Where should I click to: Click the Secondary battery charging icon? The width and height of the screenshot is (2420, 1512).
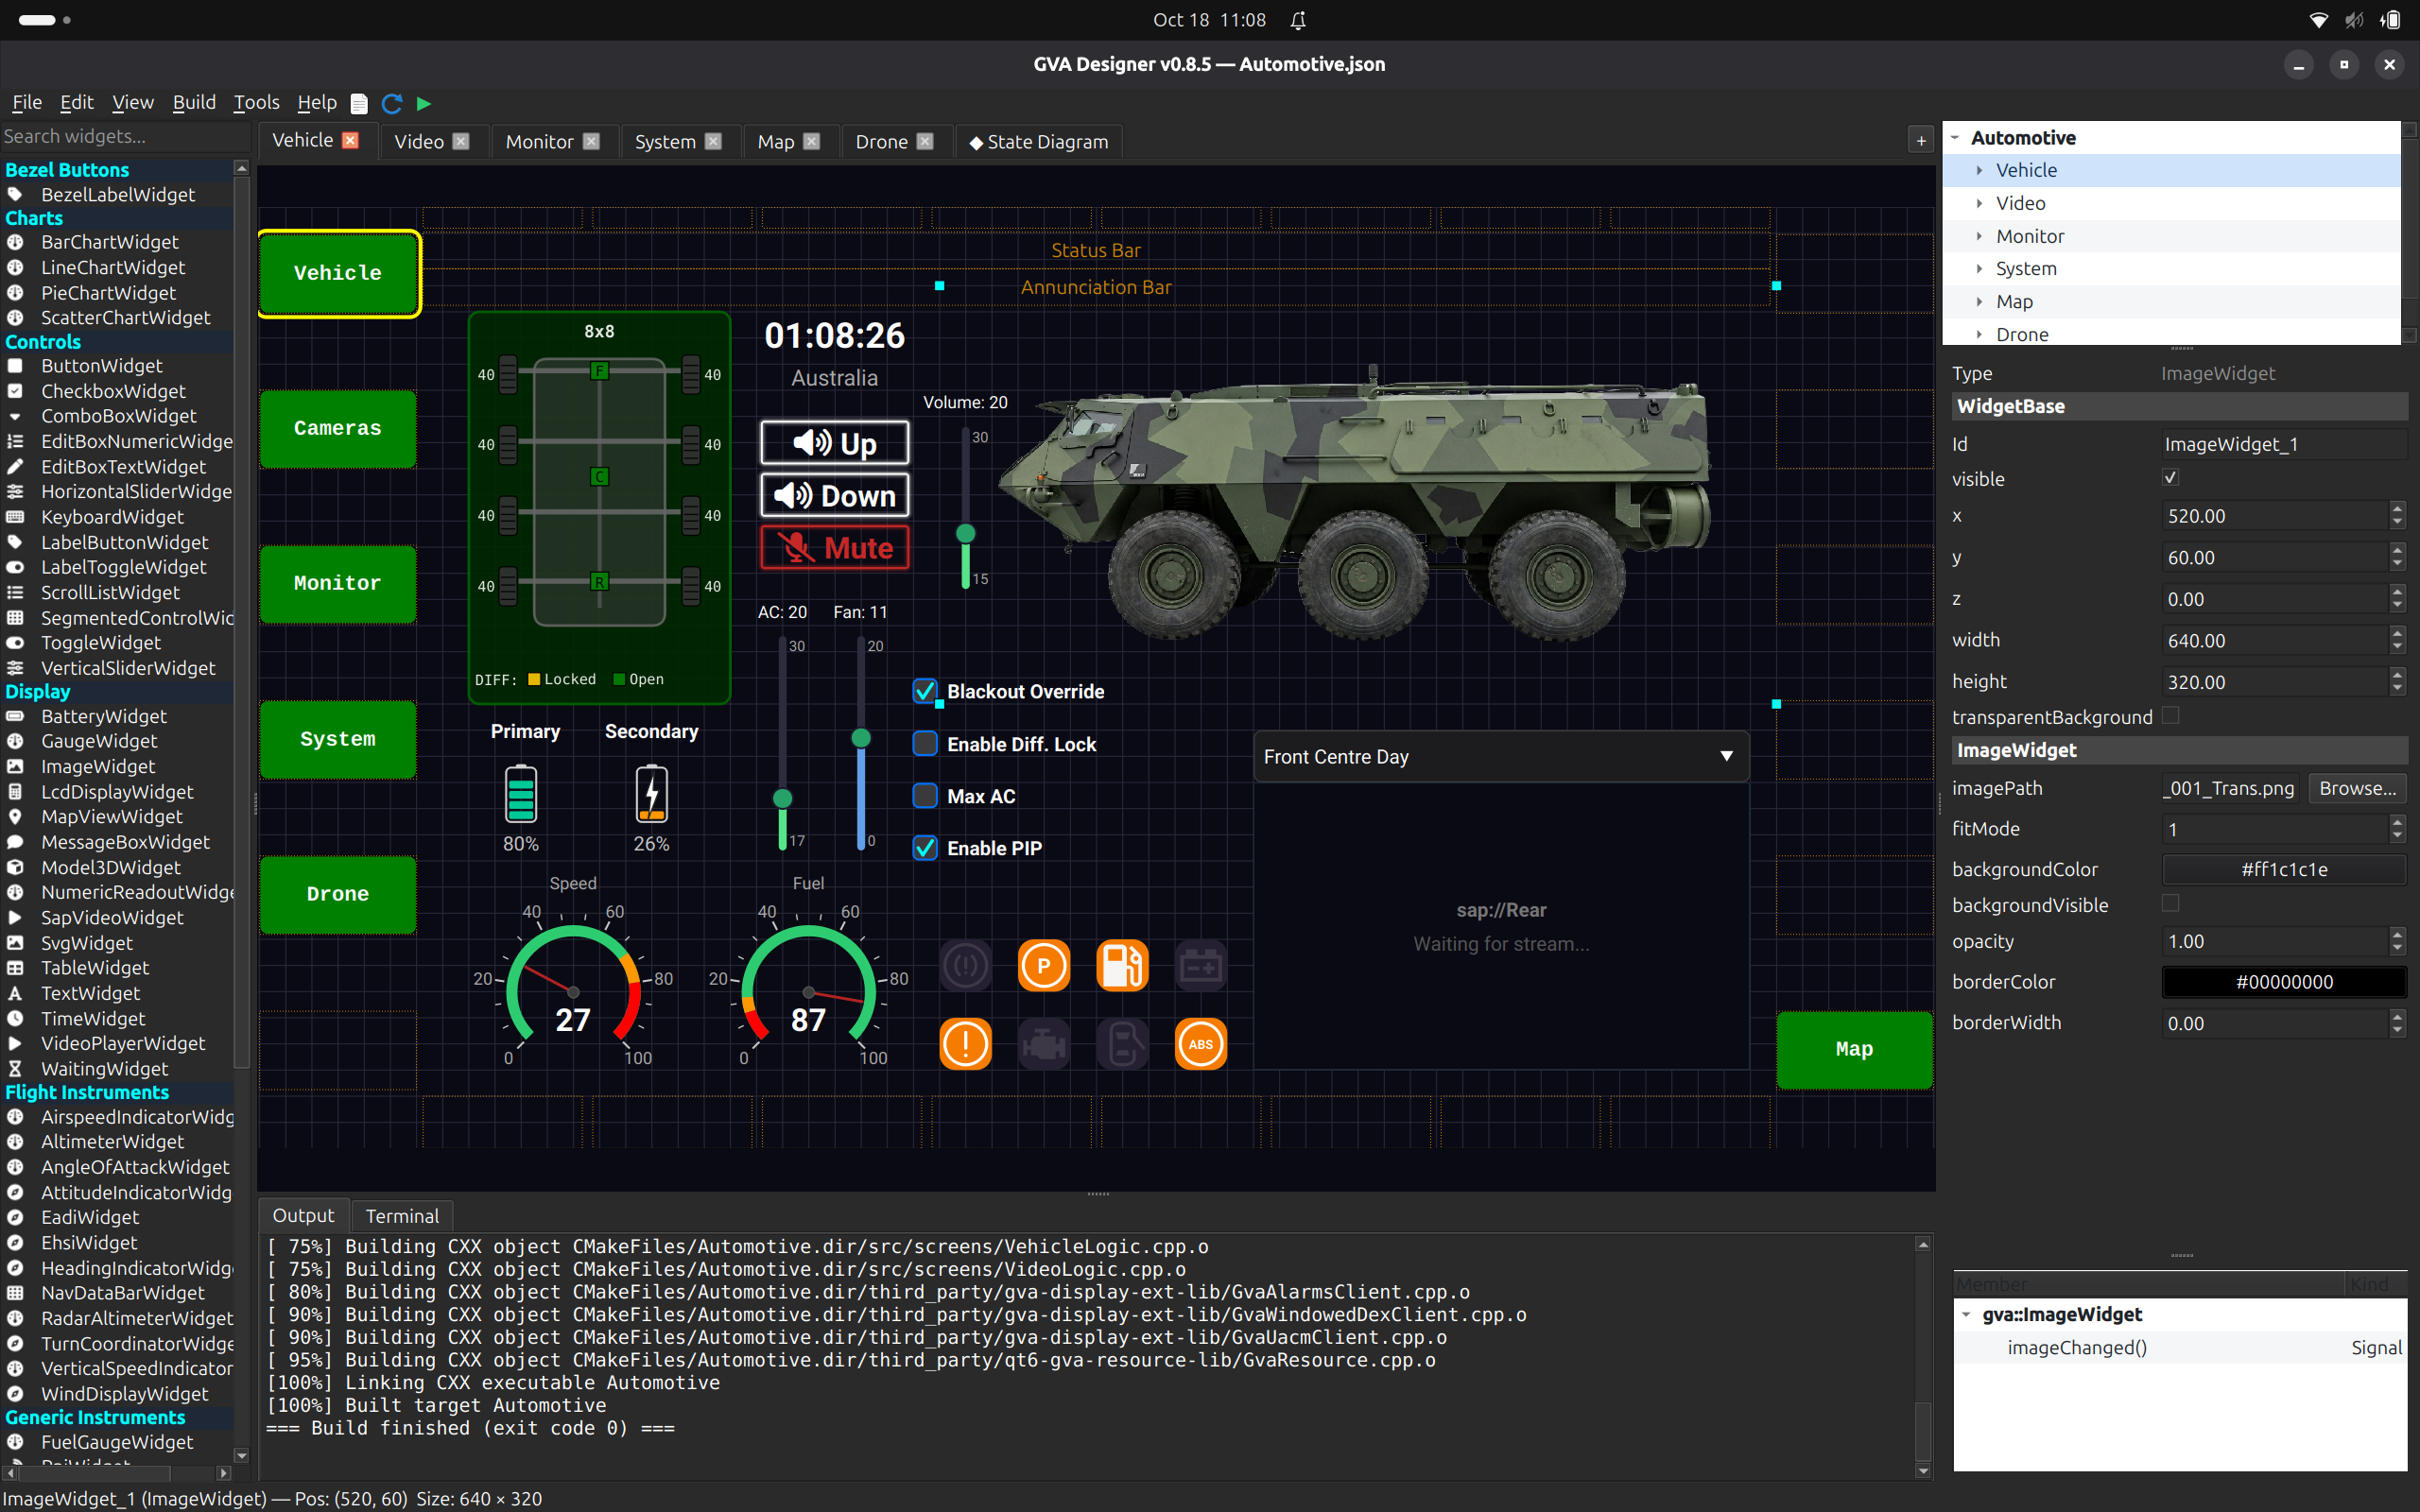coord(651,795)
